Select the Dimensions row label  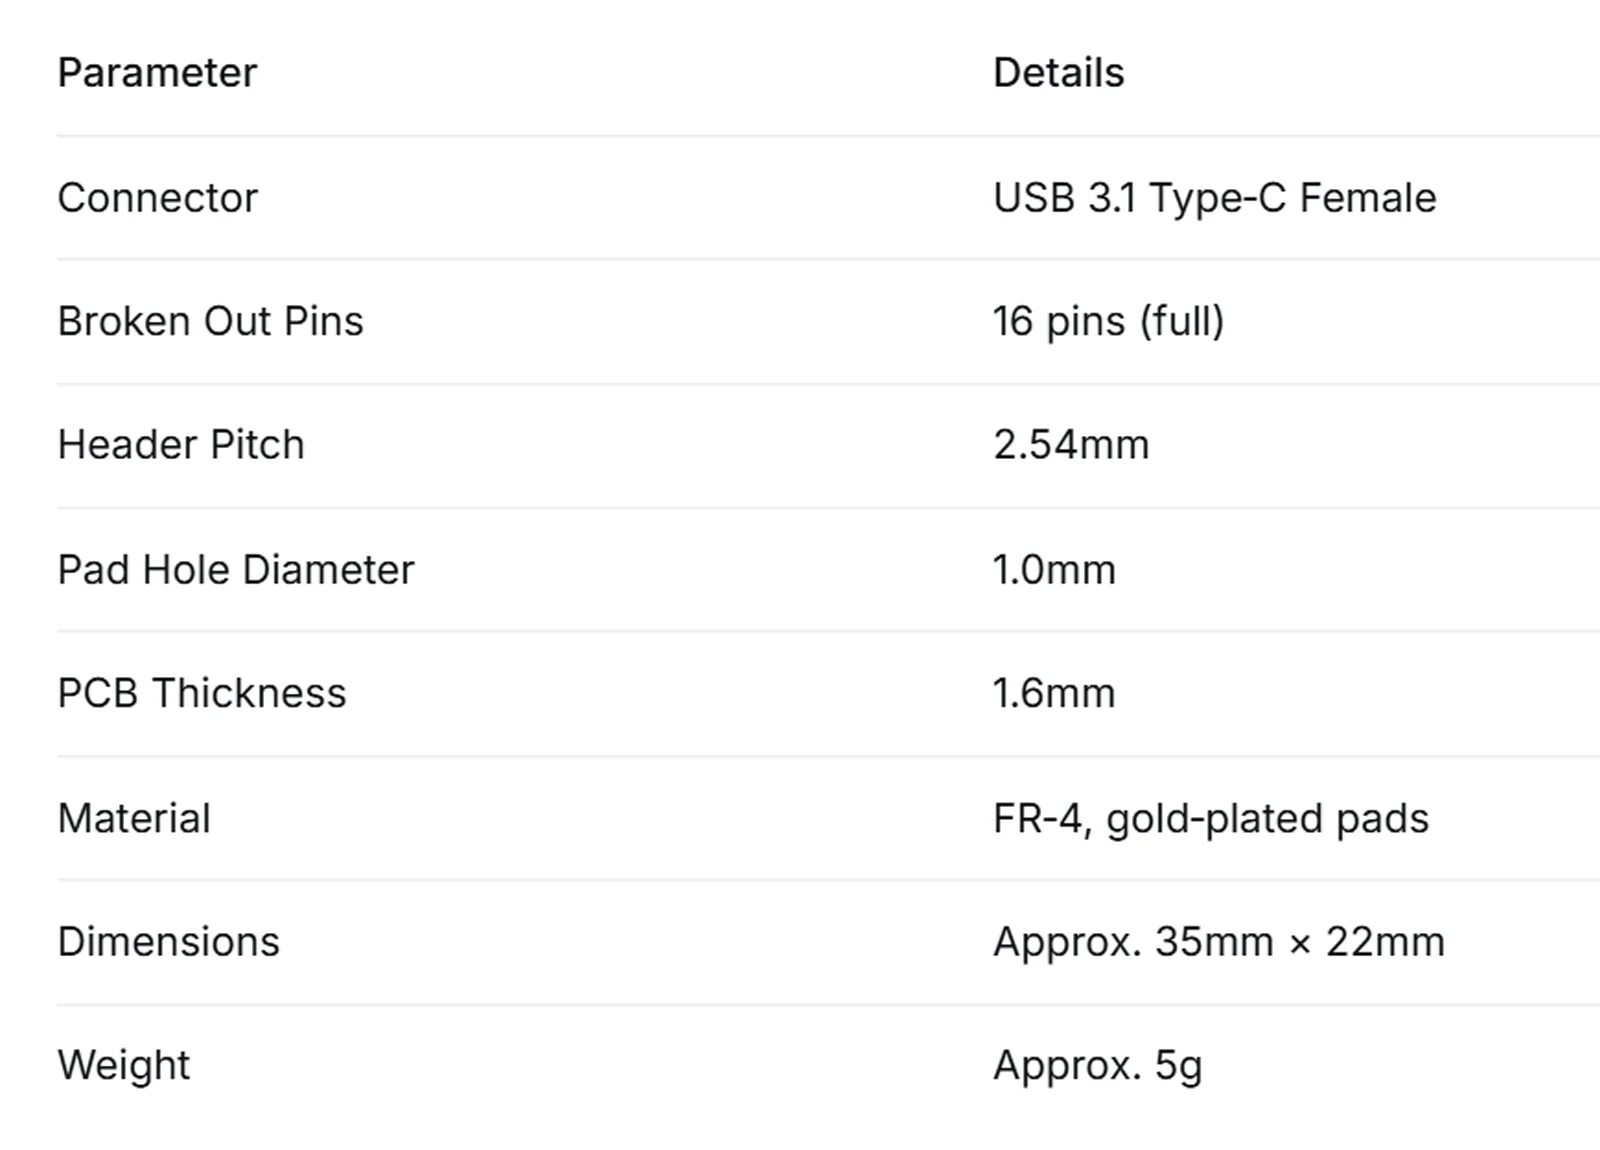pos(169,942)
